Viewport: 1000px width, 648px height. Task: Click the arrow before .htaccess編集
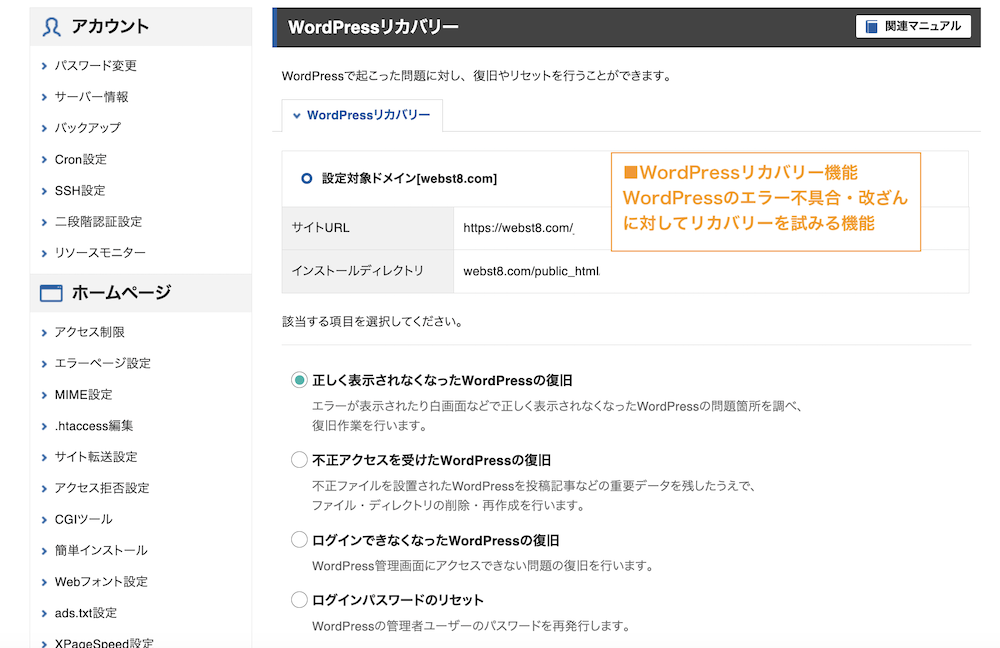(x=44, y=426)
